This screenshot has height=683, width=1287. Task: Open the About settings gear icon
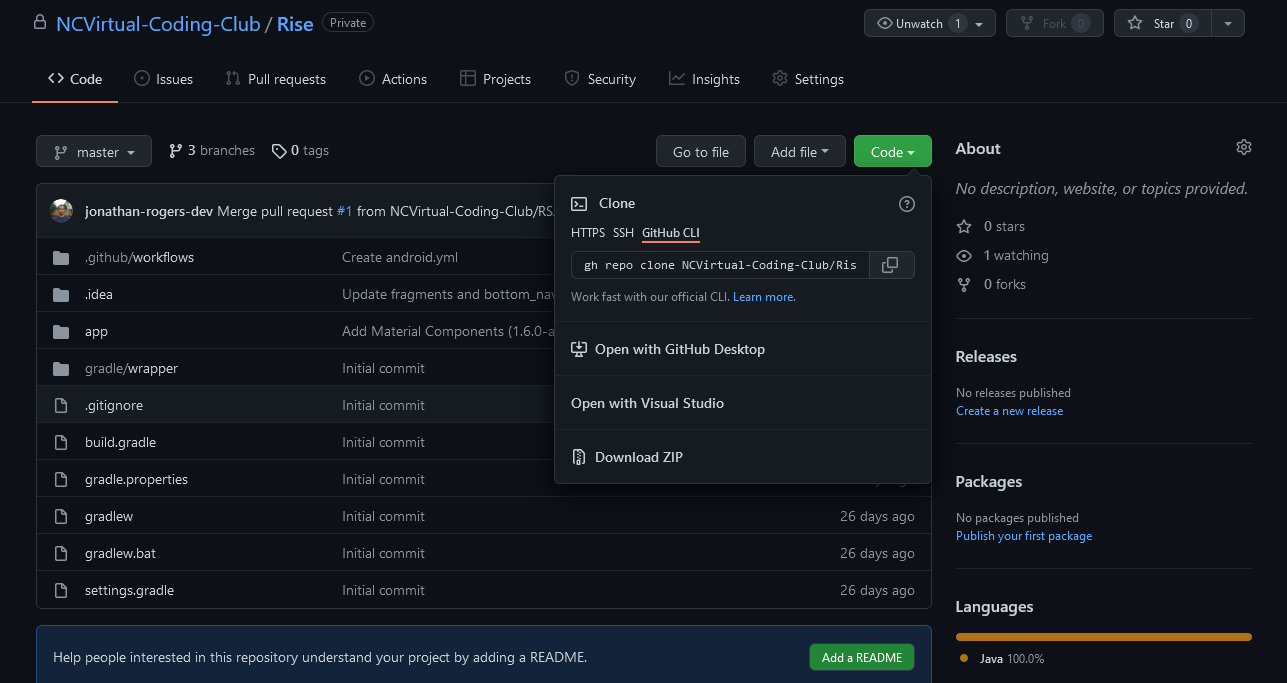coord(1244,147)
